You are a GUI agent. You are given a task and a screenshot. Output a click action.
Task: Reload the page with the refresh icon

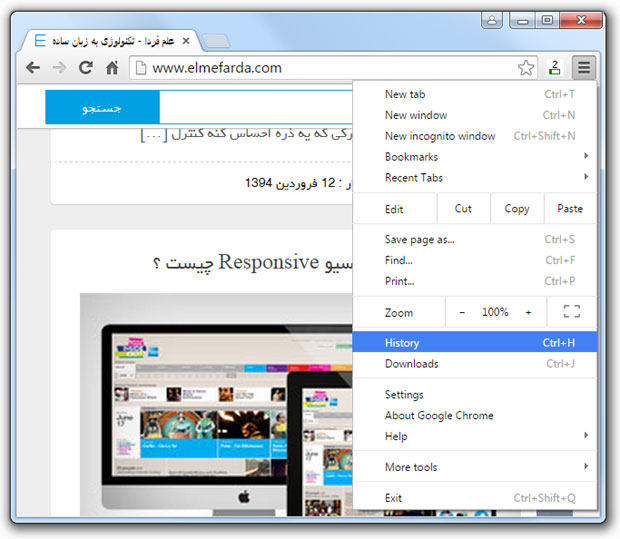[86, 68]
